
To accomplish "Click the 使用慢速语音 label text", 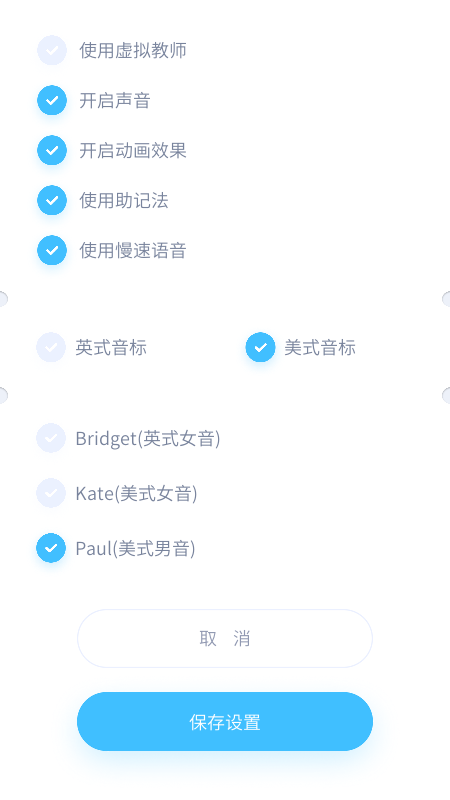I will (x=133, y=250).
